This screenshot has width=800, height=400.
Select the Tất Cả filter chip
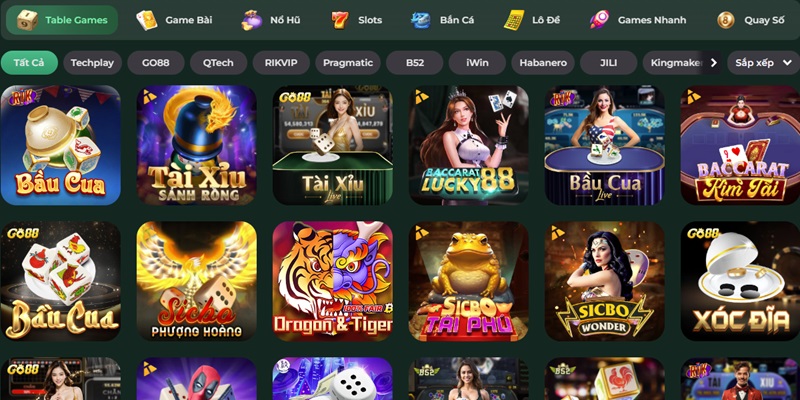pos(29,63)
